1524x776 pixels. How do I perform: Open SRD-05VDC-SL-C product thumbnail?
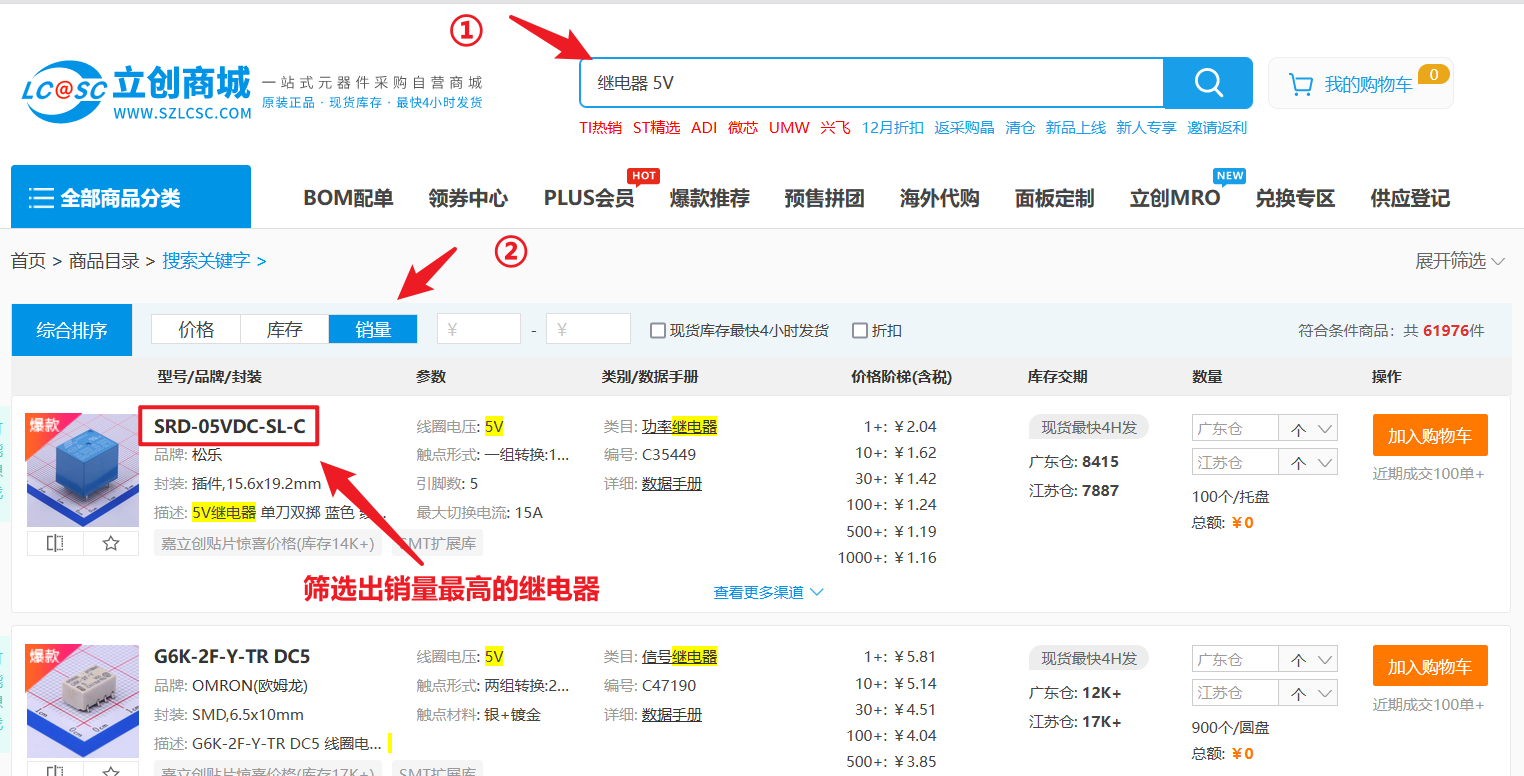83,470
